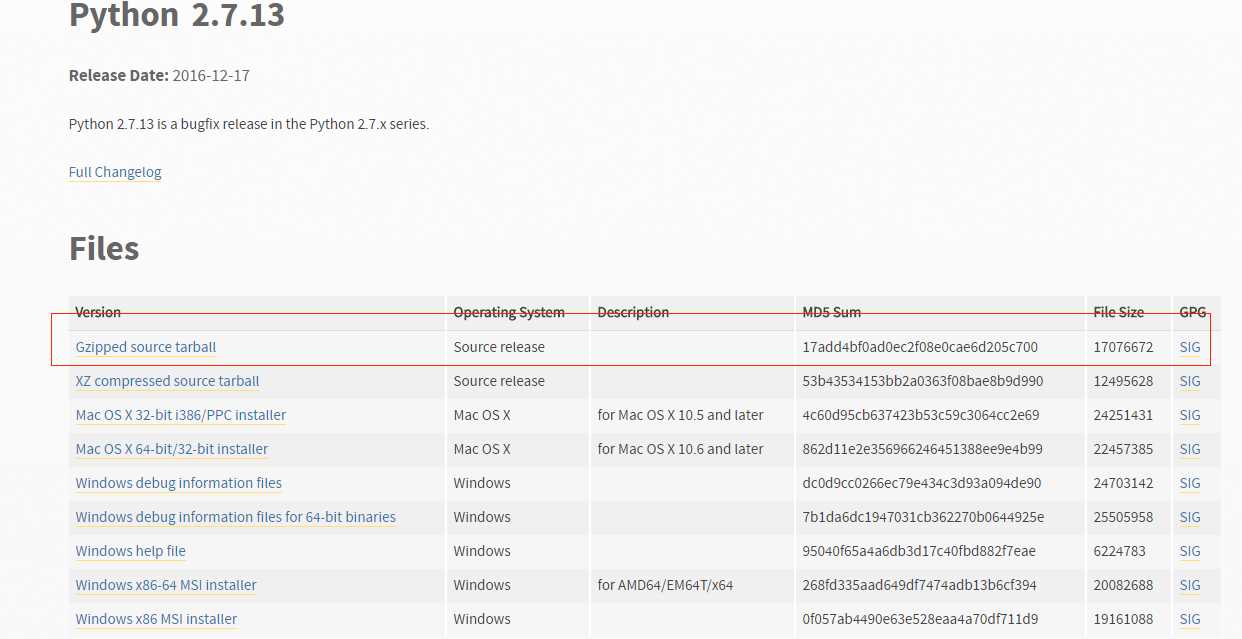
Task: Click 'Source release' in the Gzipped tarball row
Action: point(499,347)
